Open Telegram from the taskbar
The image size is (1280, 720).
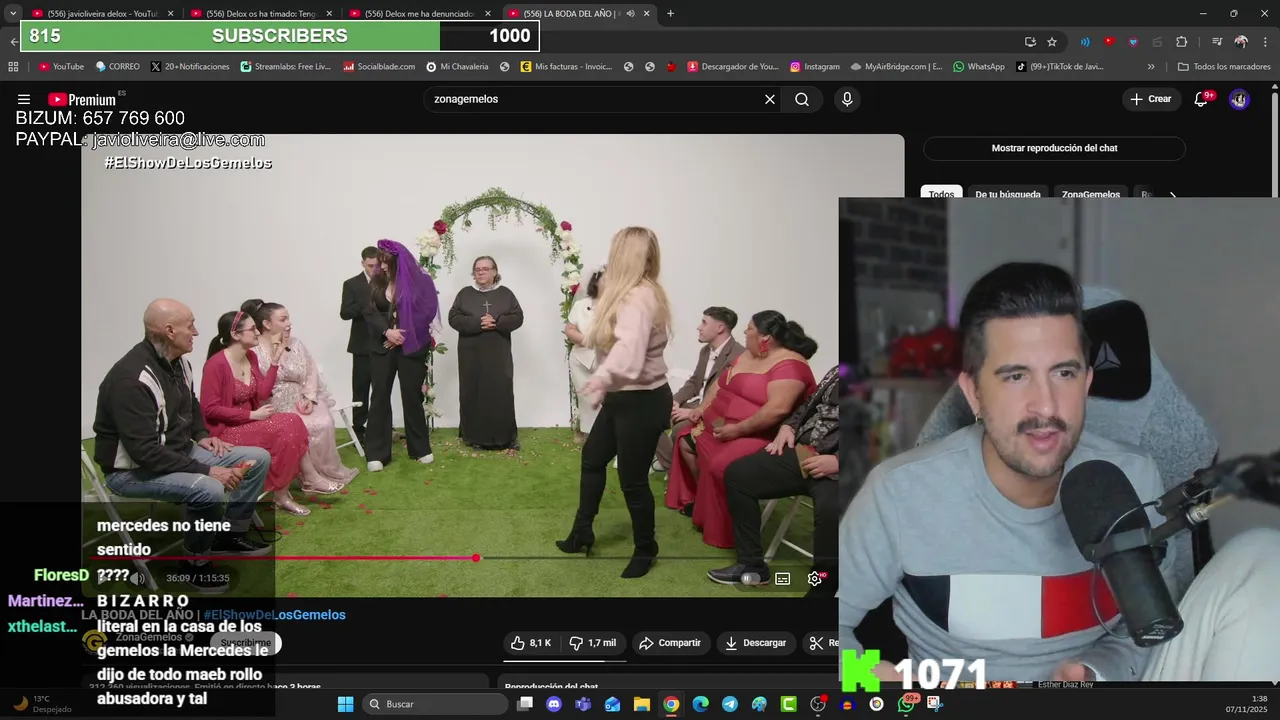729,704
